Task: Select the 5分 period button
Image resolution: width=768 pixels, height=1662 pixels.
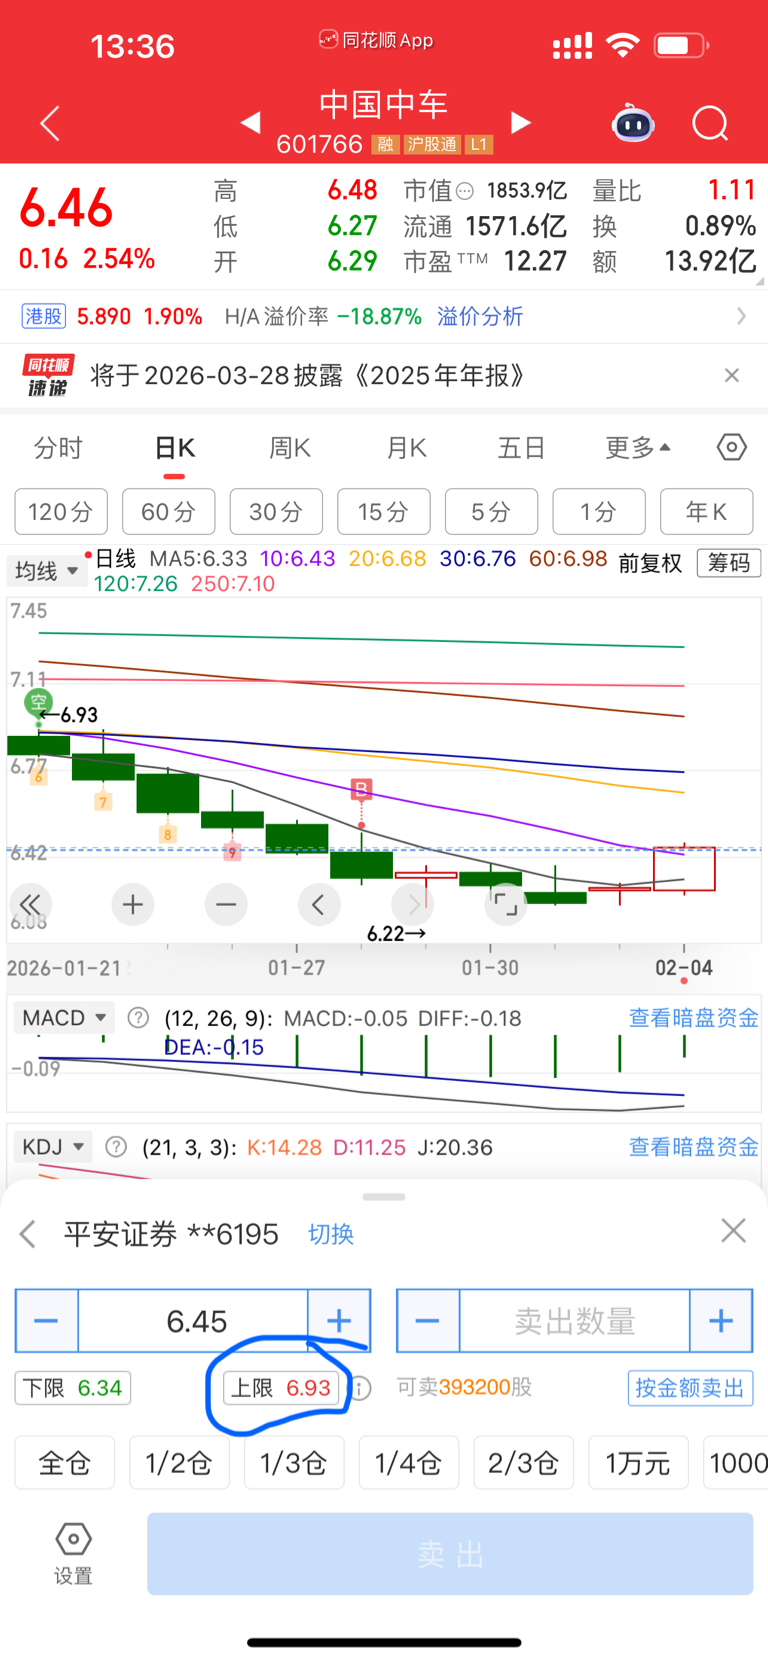Action: [491, 512]
